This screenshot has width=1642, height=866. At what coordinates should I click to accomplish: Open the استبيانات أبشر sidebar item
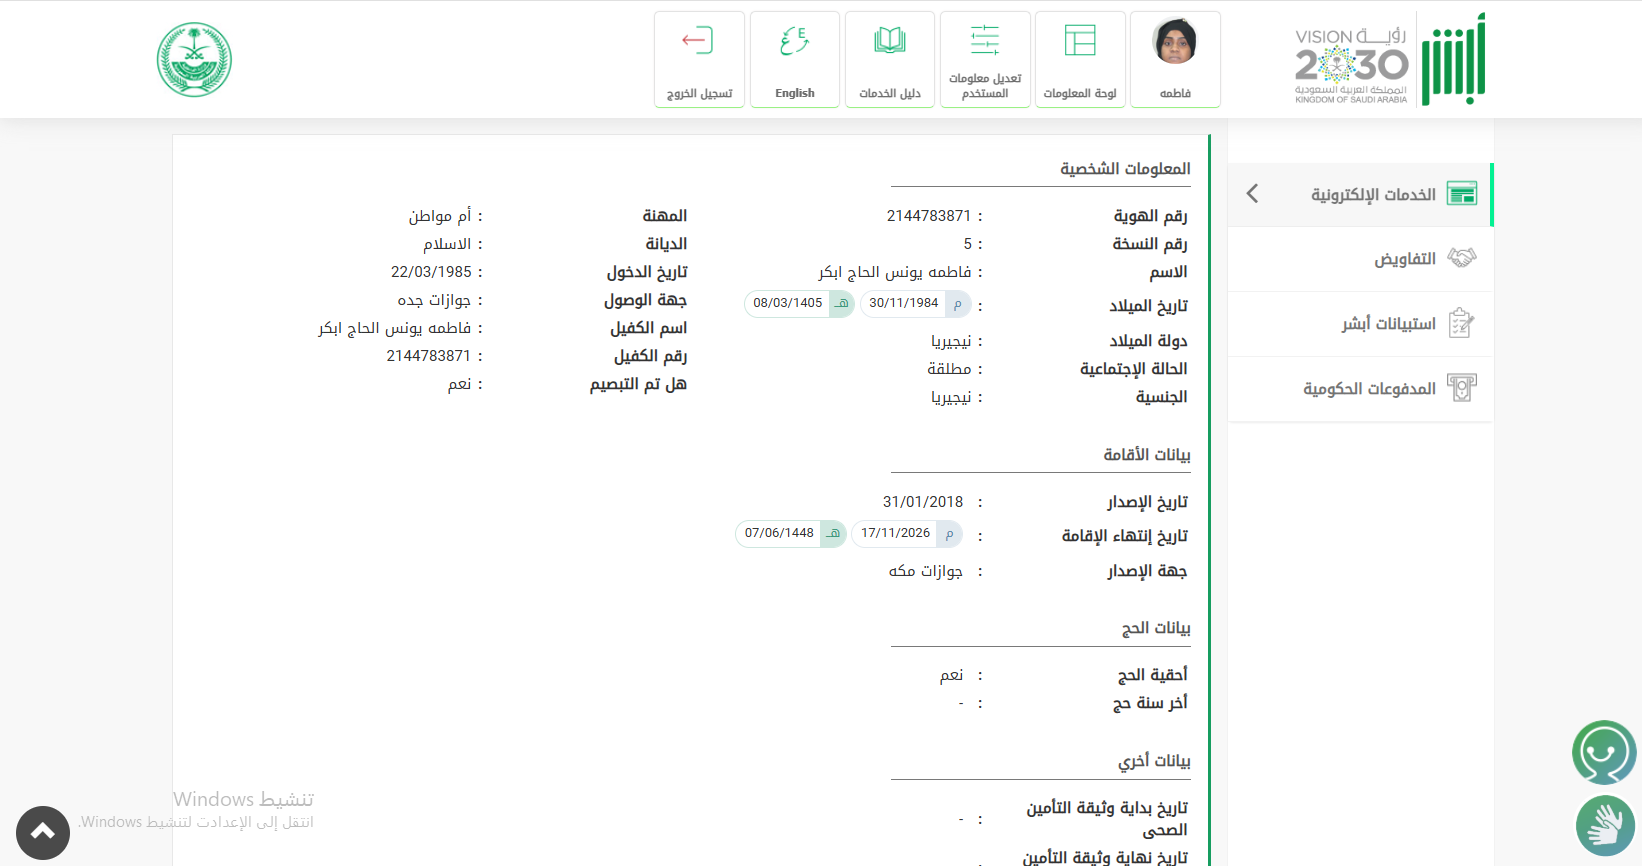click(x=1388, y=324)
